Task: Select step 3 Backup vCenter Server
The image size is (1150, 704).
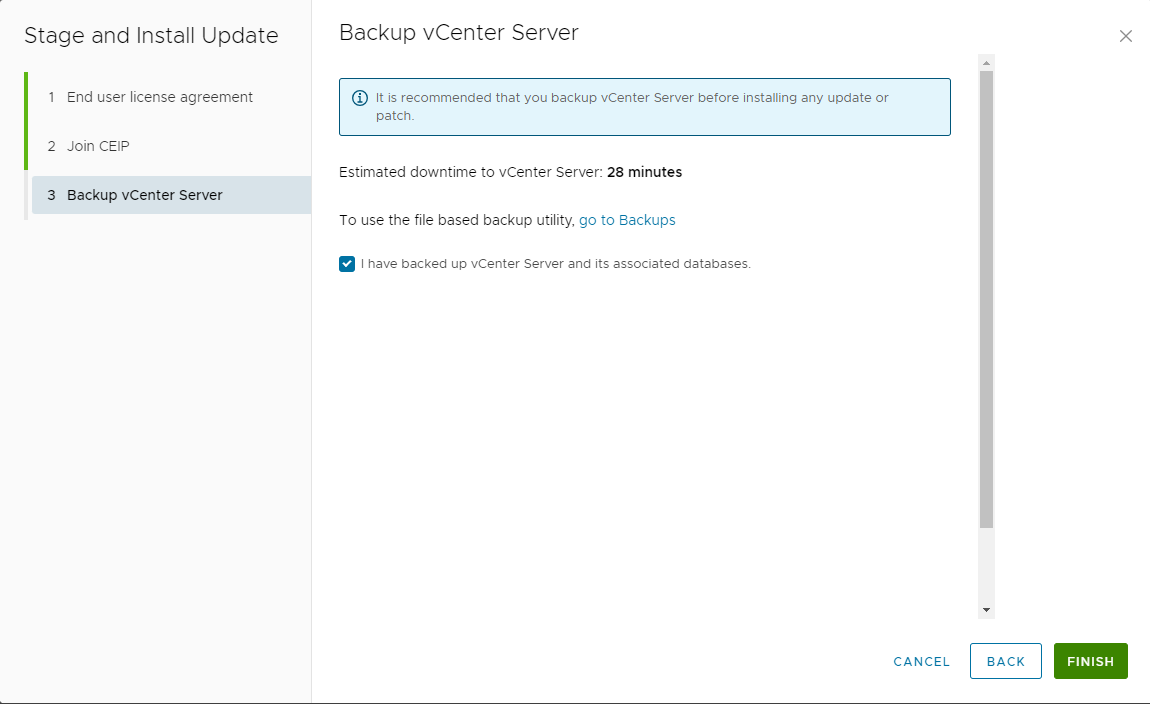Action: 144,195
